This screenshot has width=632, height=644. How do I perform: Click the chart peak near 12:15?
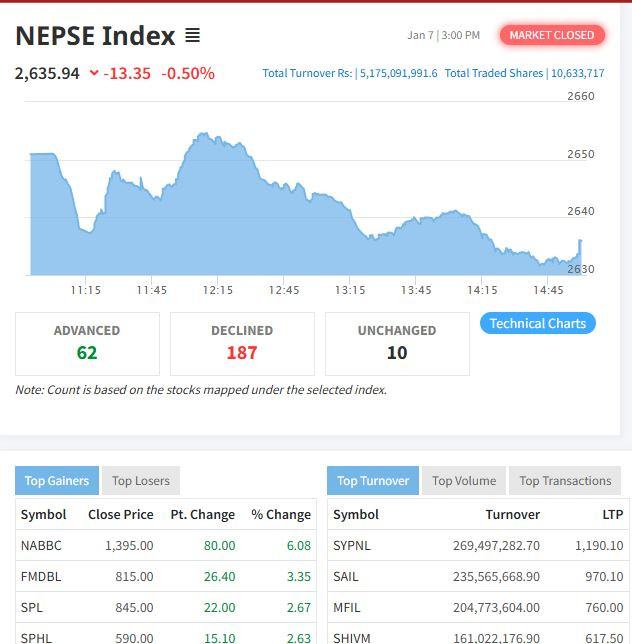pos(203,134)
